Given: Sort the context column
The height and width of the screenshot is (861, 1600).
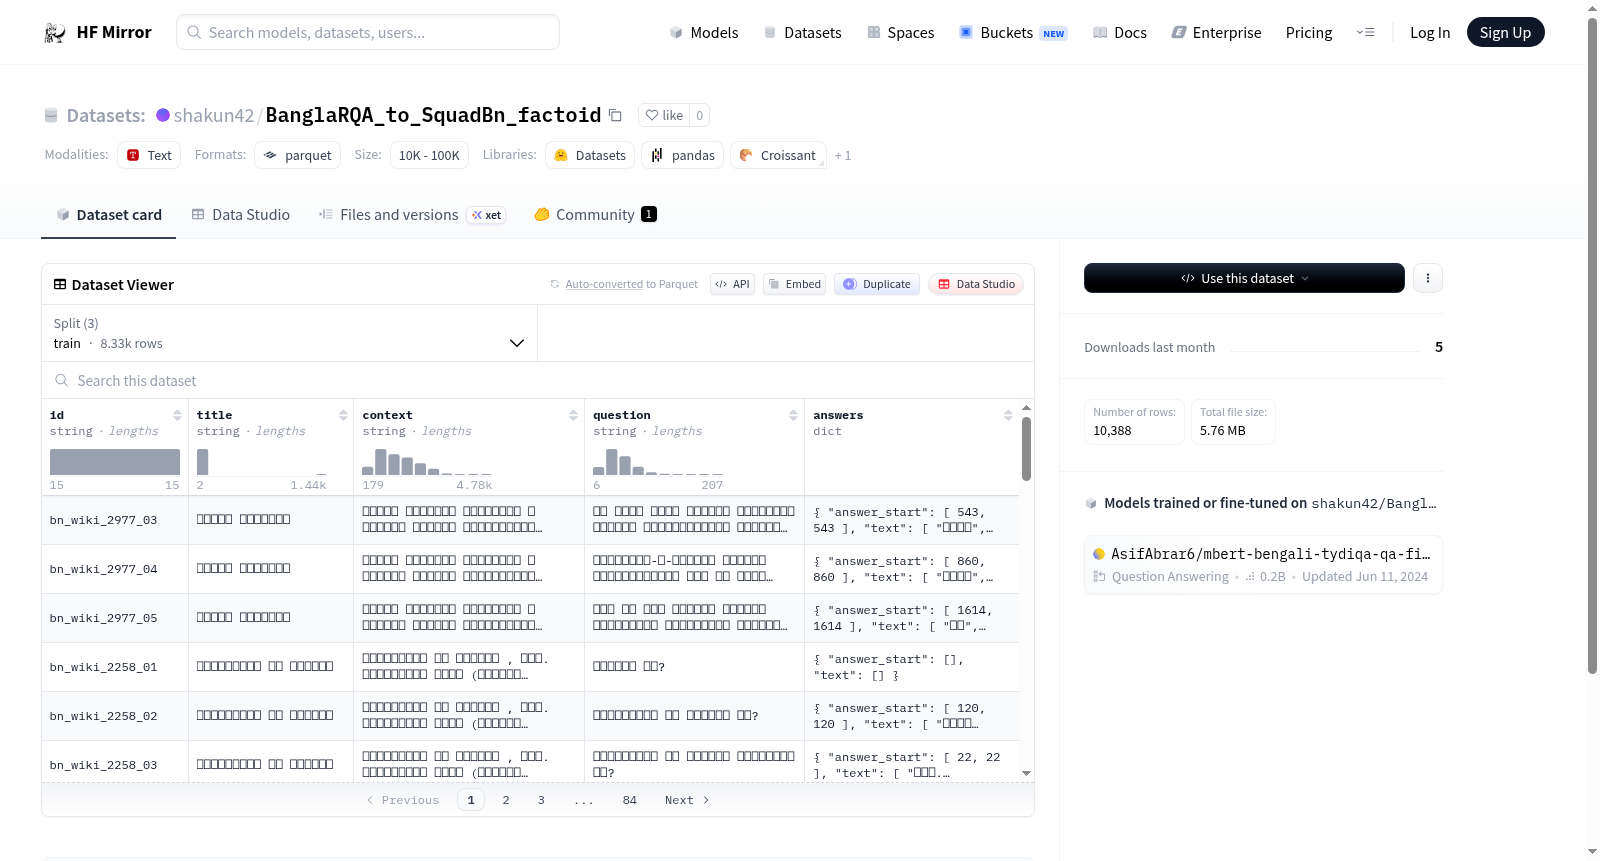Looking at the screenshot, I should coord(573,415).
